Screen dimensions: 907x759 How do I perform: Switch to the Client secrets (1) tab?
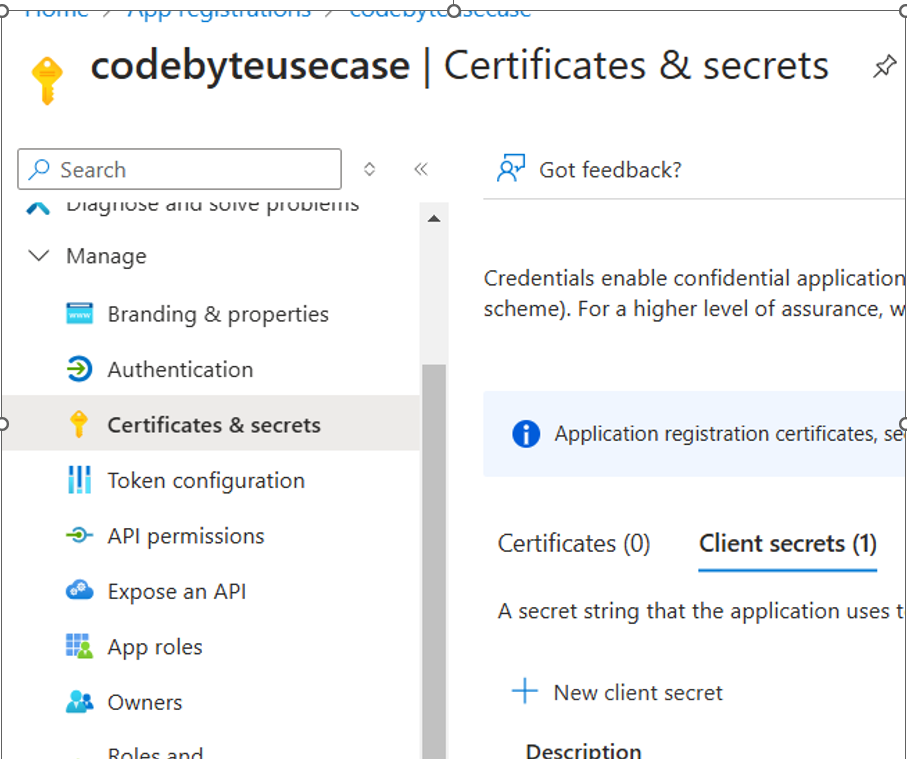pos(787,543)
